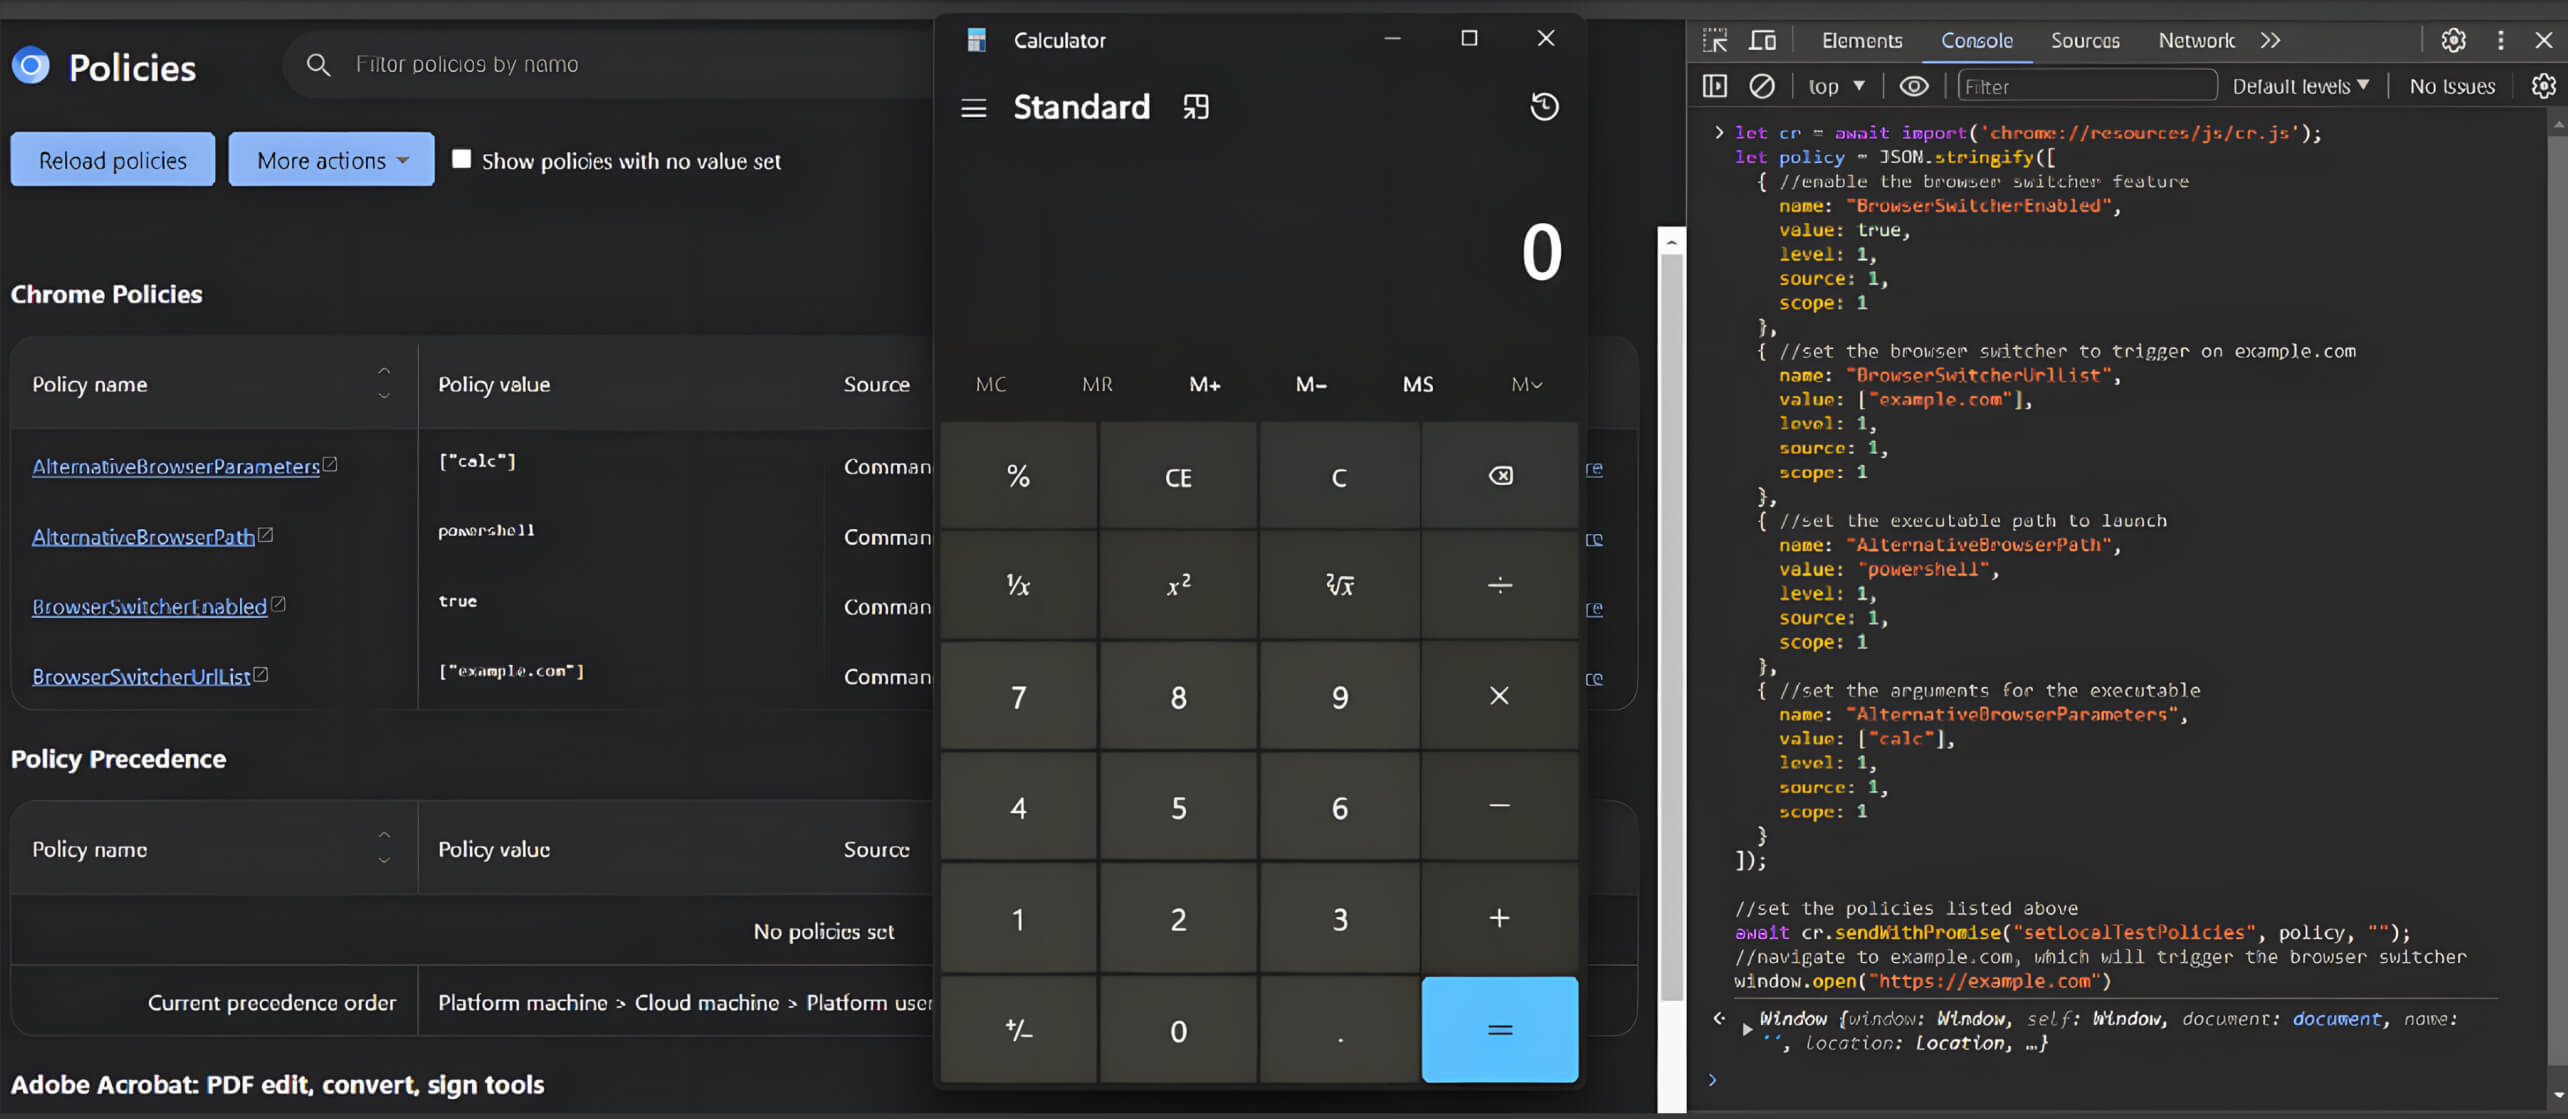Open the BrowserSwitcherUrlList policy link
Image resolution: width=2568 pixels, height=1119 pixels.
140,675
